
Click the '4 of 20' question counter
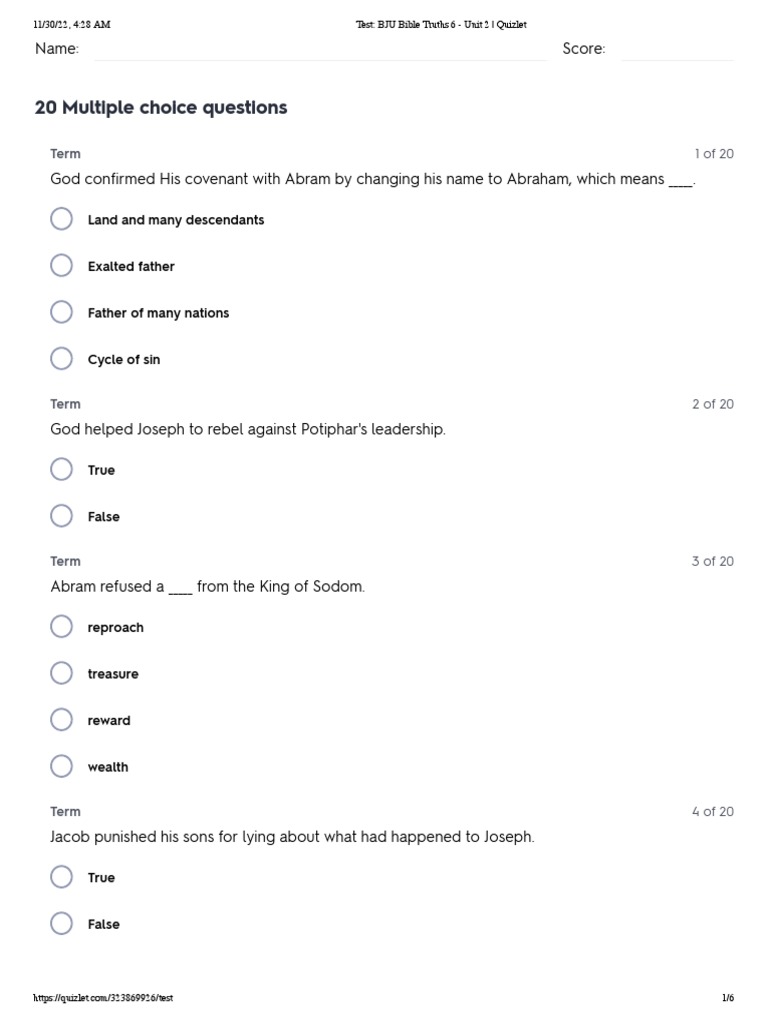(x=712, y=811)
